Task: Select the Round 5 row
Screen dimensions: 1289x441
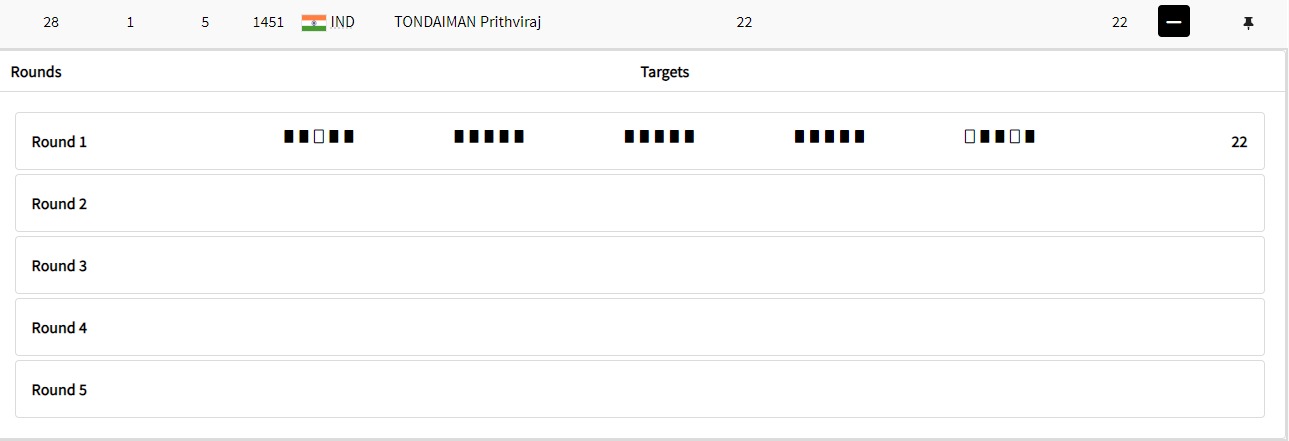Action: (x=640, y=389)
